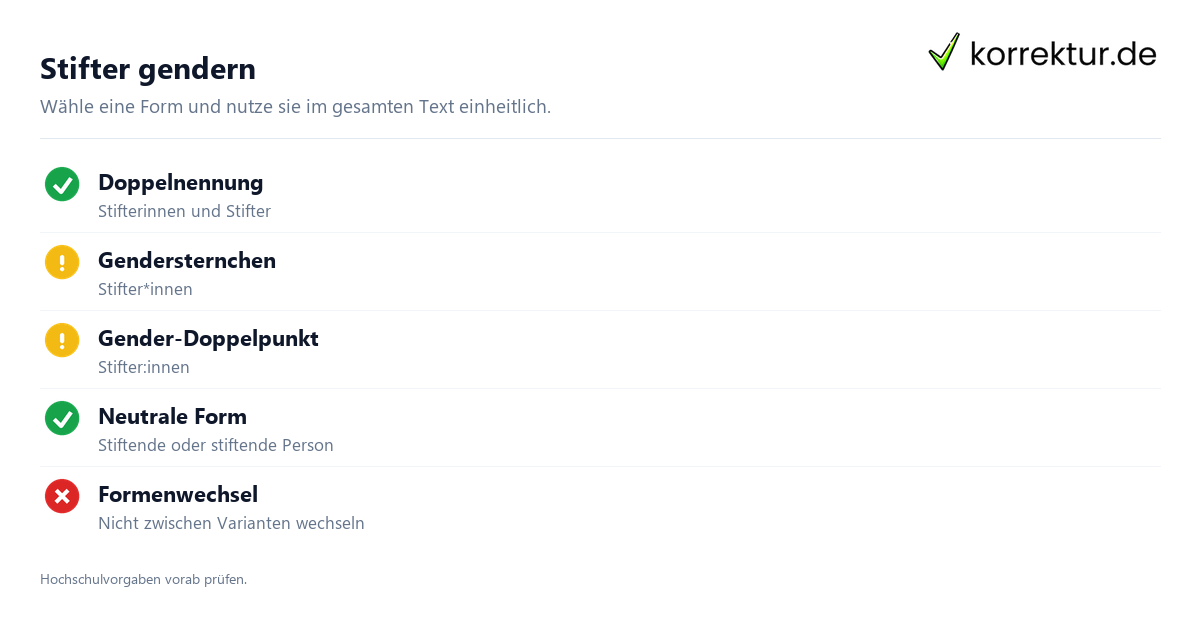
Task: Click the green checkmark beside Doppelnennung
Action: pyautogui.click(x=62, y=184)
